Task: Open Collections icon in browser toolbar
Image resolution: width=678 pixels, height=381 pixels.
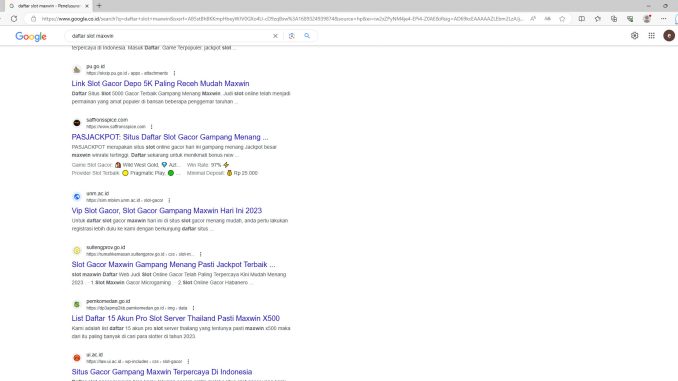Action: tap(614, 19)
